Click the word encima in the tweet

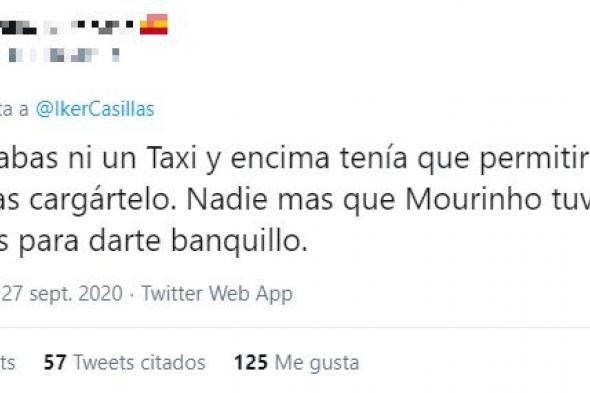pos(280,158)
